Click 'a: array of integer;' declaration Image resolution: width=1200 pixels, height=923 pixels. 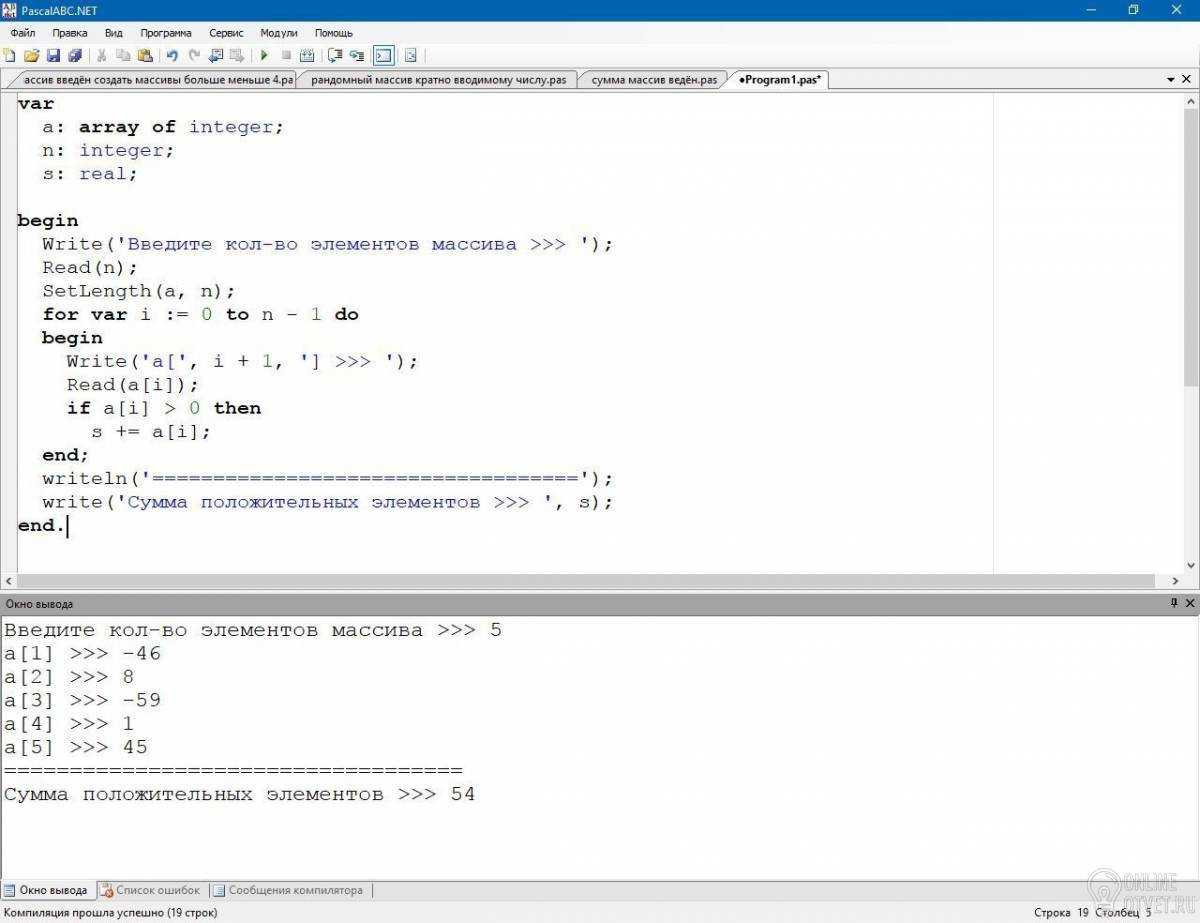coord(163,127)
